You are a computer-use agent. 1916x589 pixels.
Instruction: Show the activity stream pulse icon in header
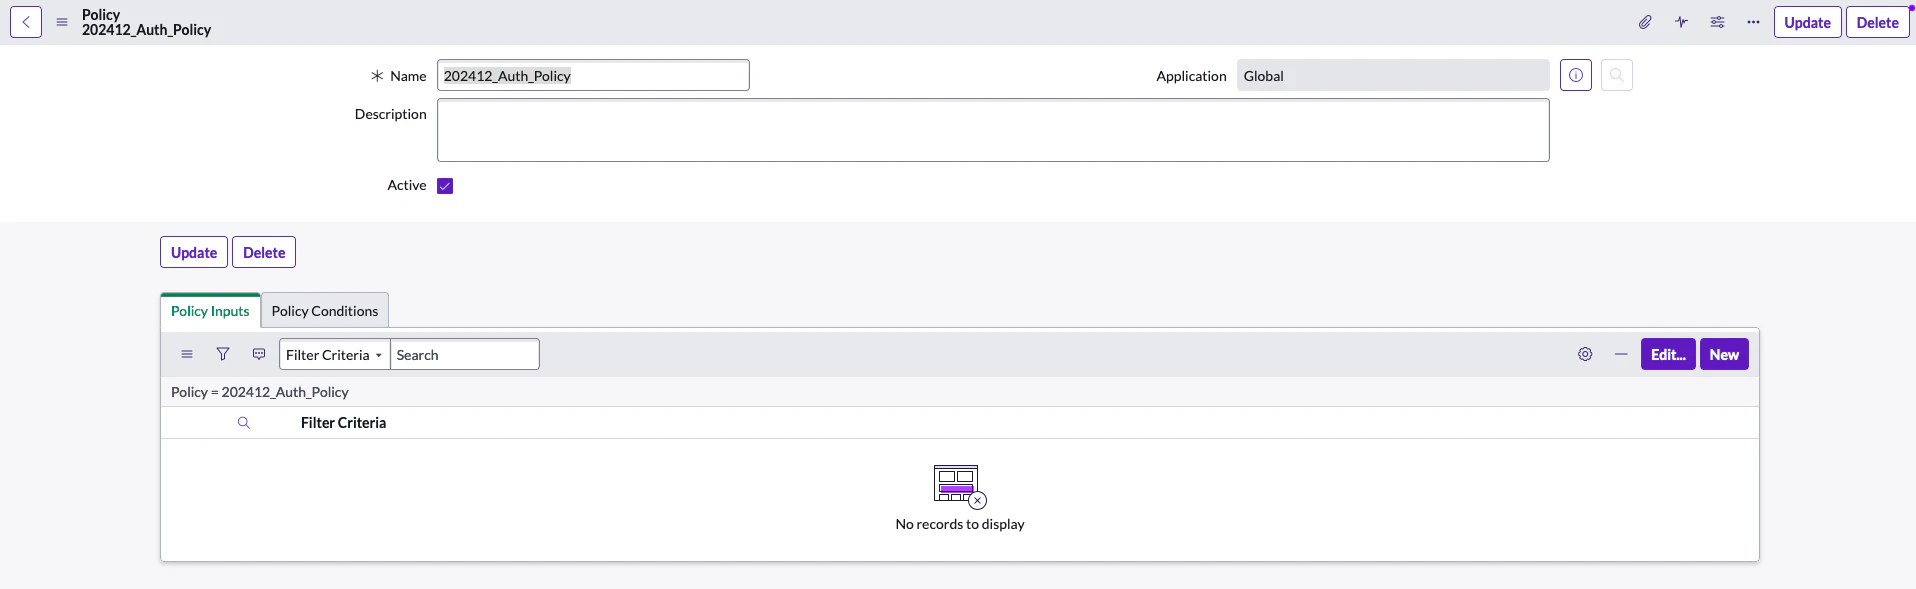pos(1681,22)
